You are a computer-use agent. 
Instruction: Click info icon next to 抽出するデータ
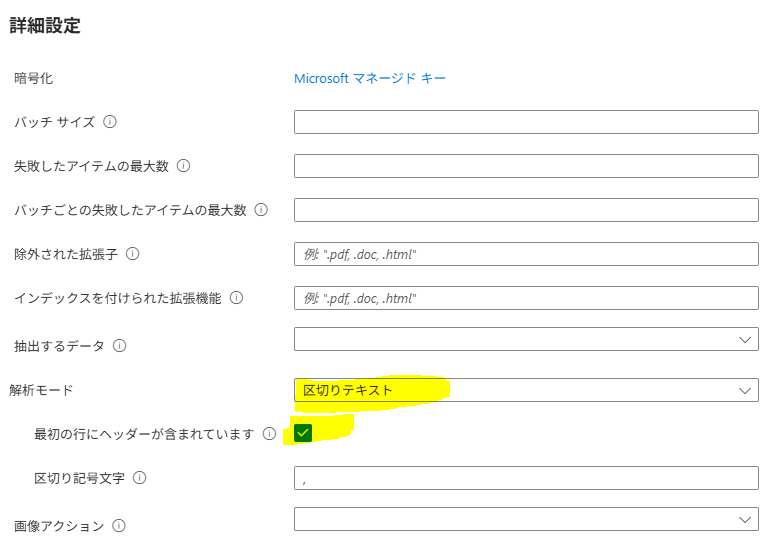tap(119, 346)
